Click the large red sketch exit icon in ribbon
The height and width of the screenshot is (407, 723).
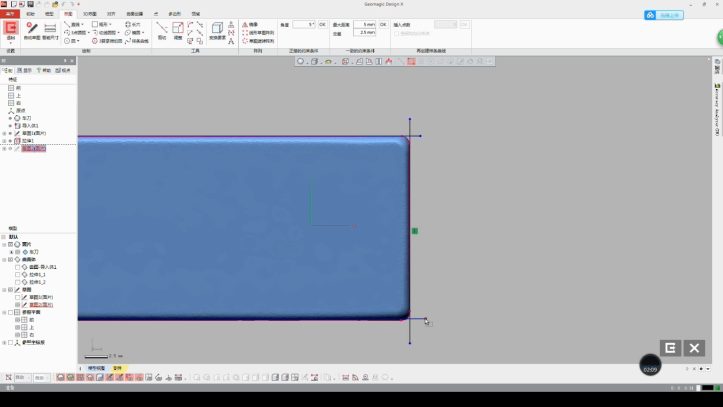11,29
